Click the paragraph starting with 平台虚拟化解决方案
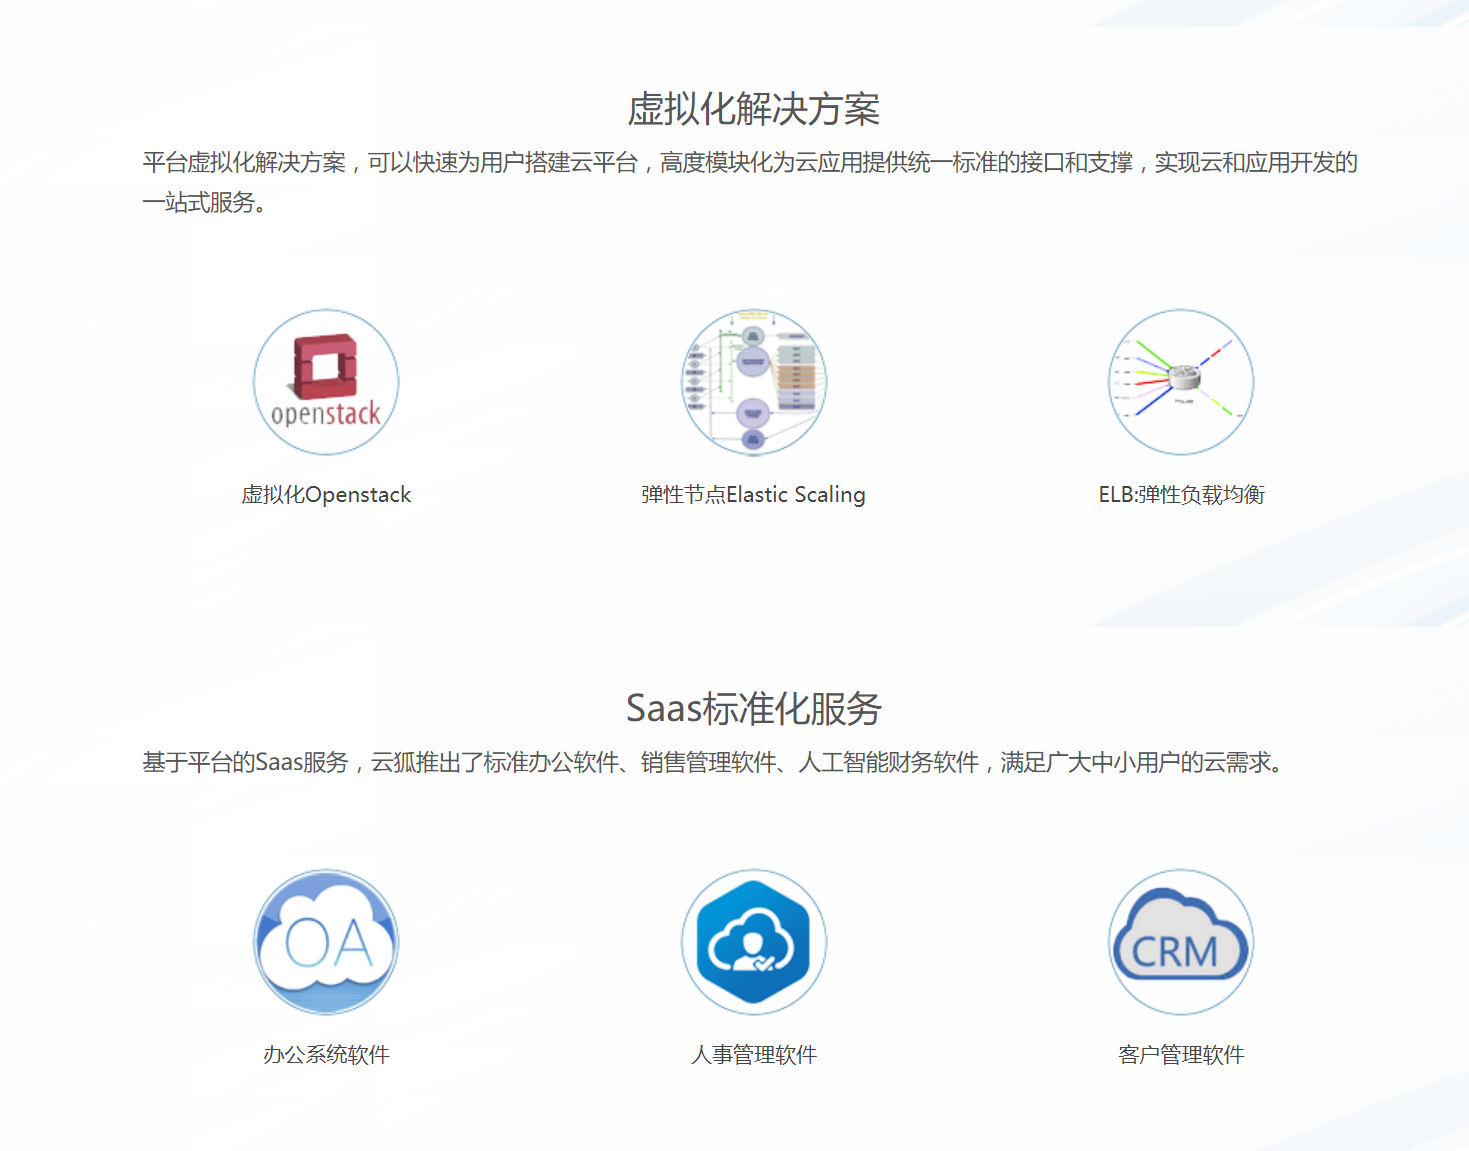The height and width of the screenshot is (1151, 1469). pyautogui.click(x=749, y=163)
